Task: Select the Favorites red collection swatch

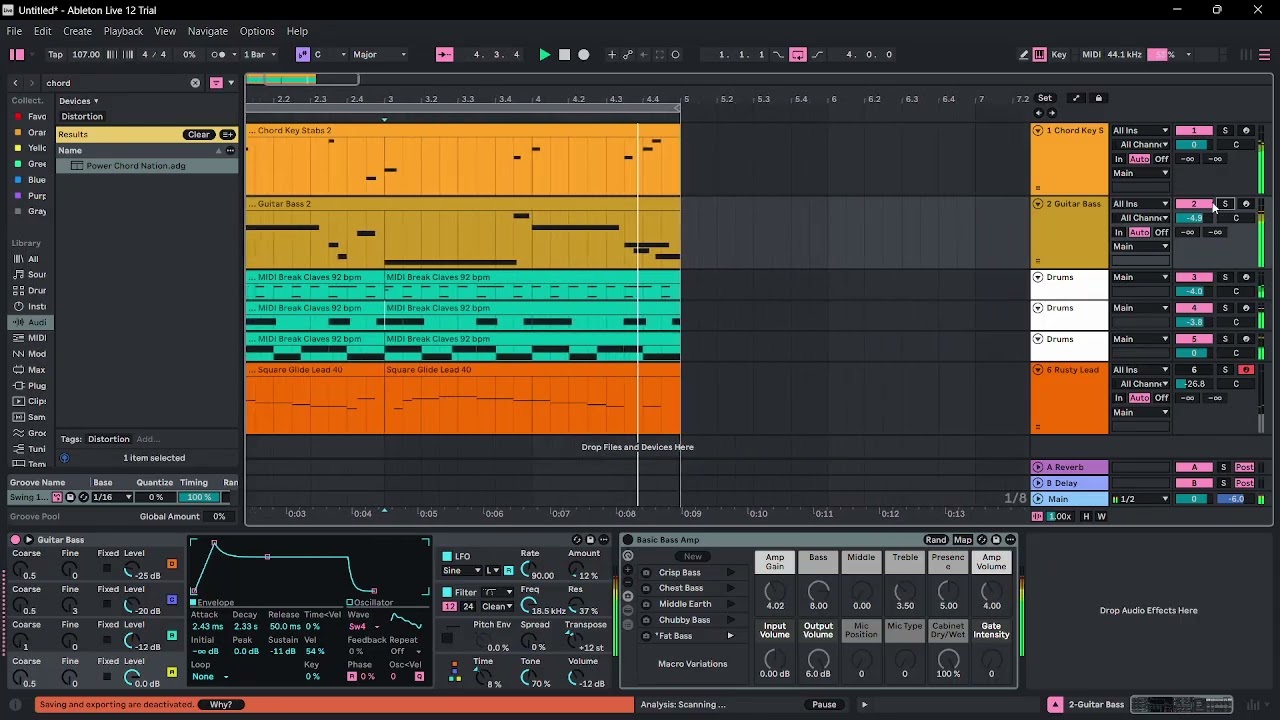Action: pos(18,117)
